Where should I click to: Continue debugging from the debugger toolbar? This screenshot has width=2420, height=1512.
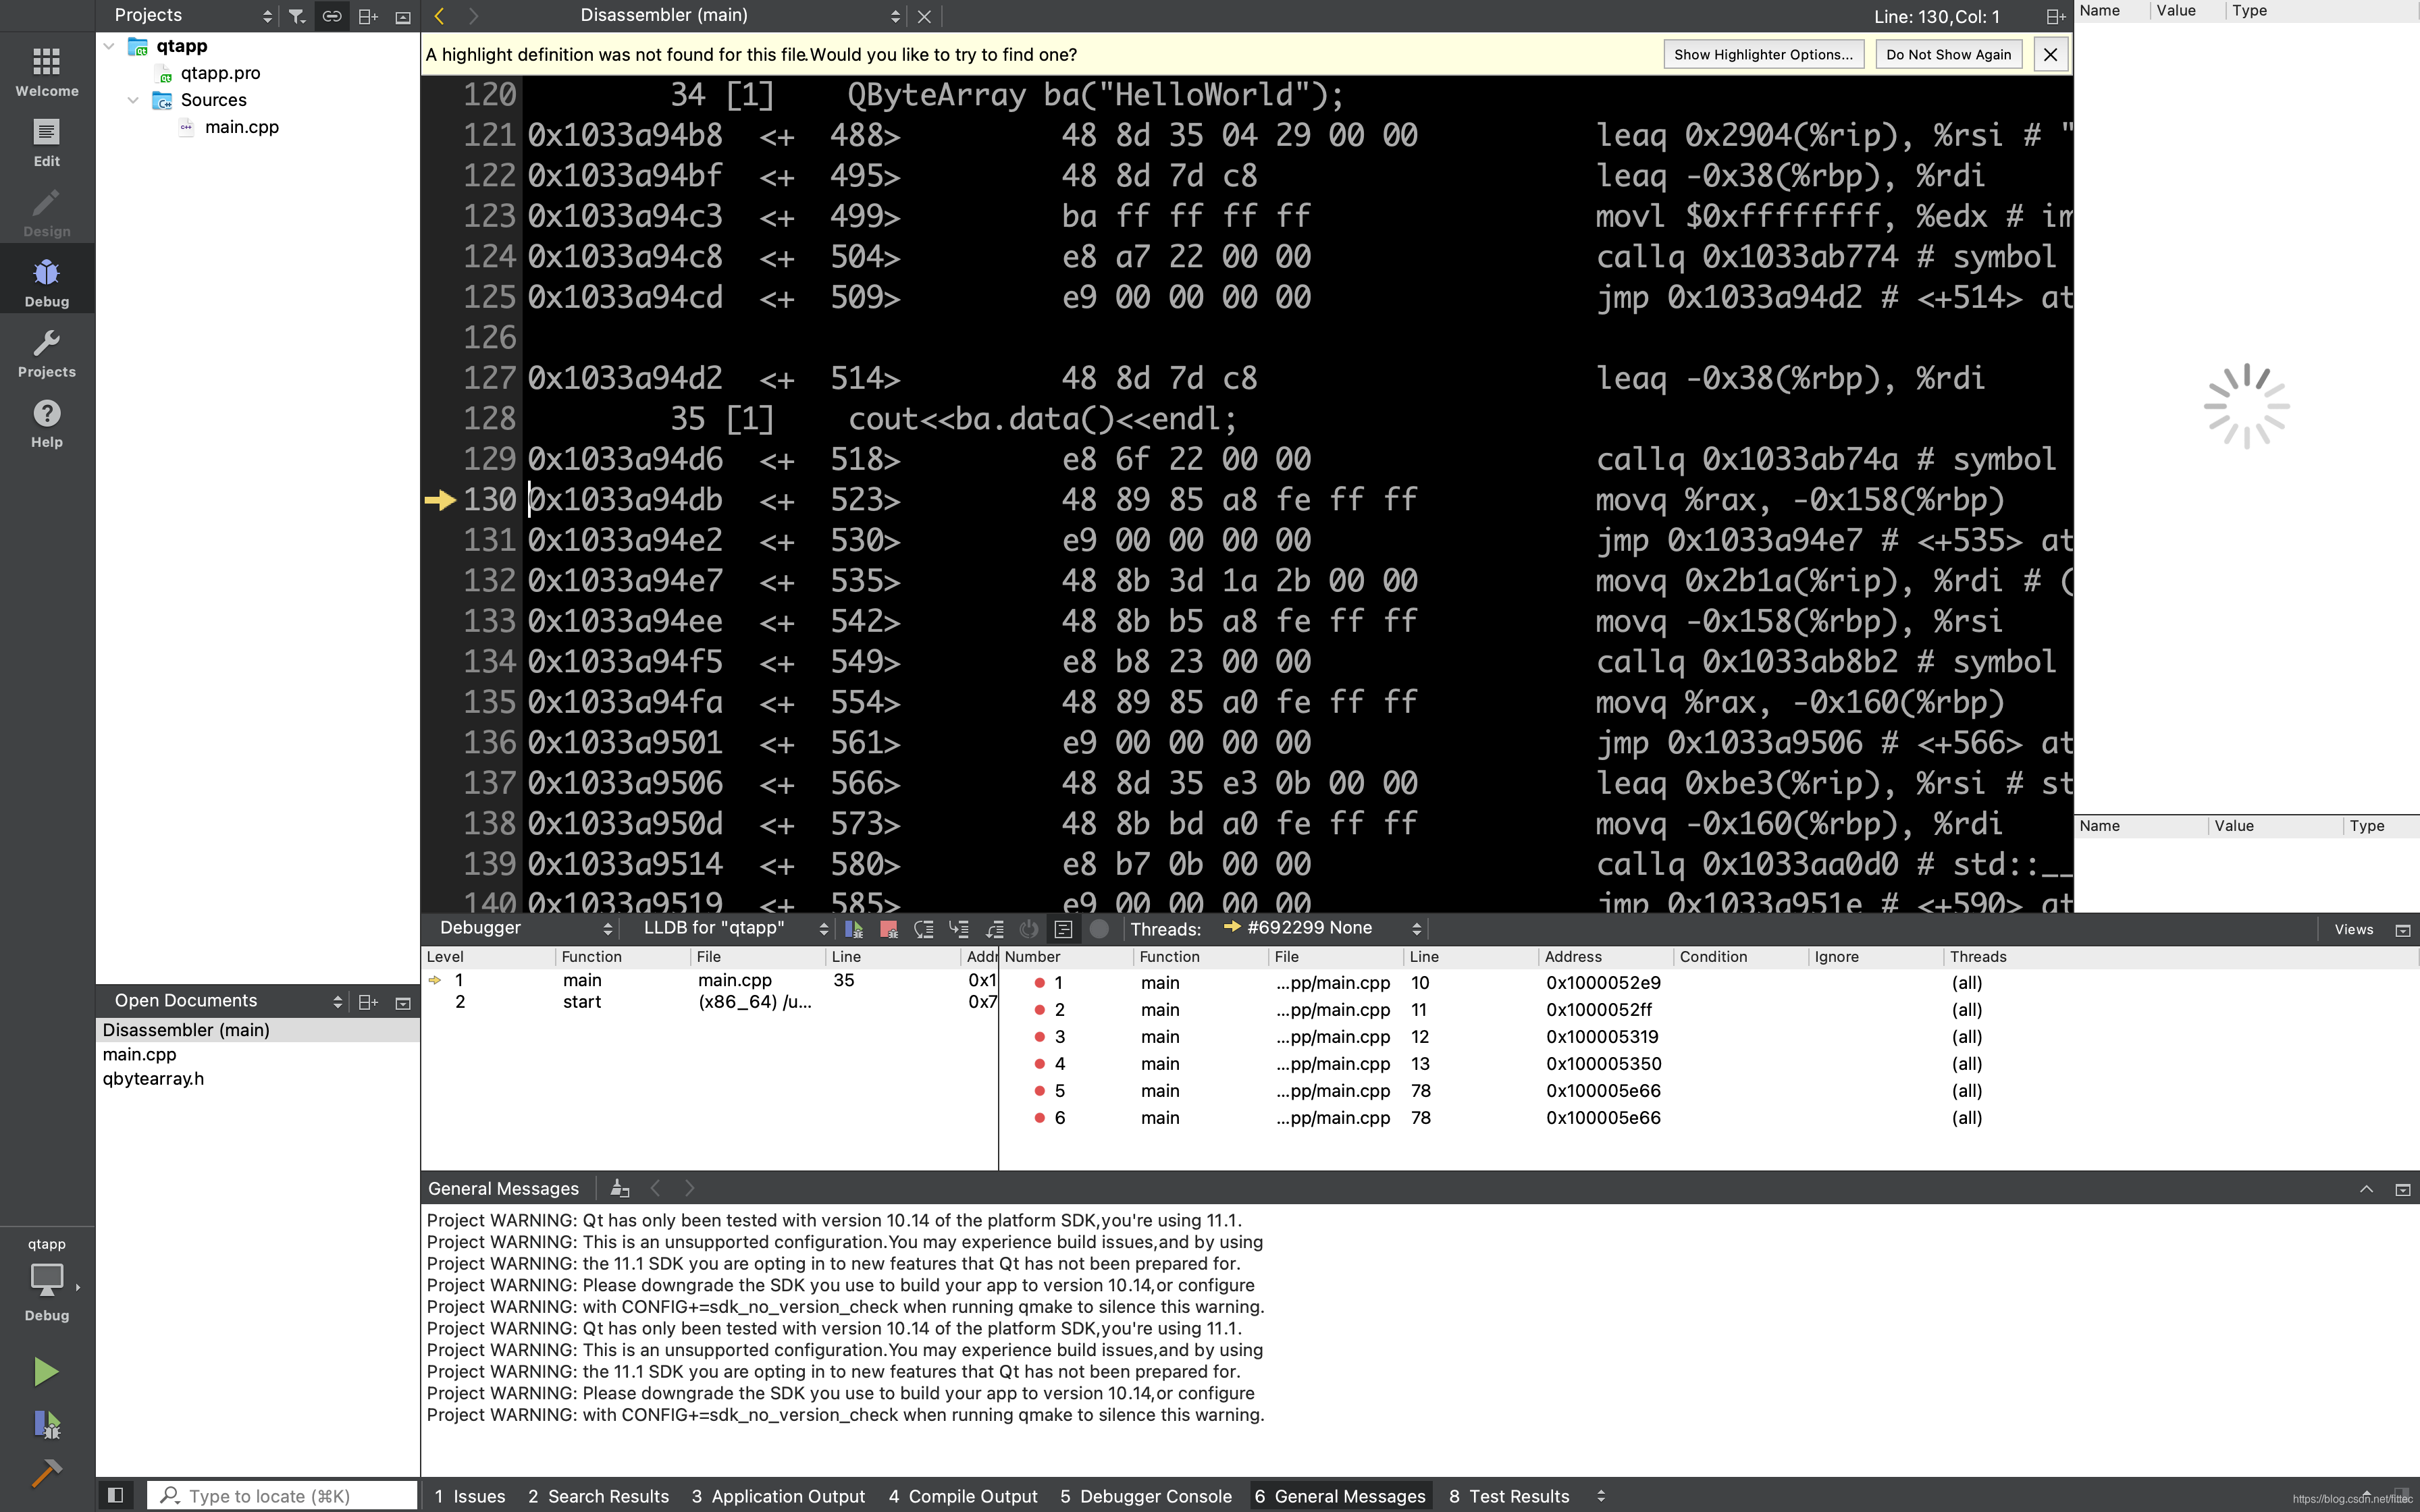tap(854, 929)
